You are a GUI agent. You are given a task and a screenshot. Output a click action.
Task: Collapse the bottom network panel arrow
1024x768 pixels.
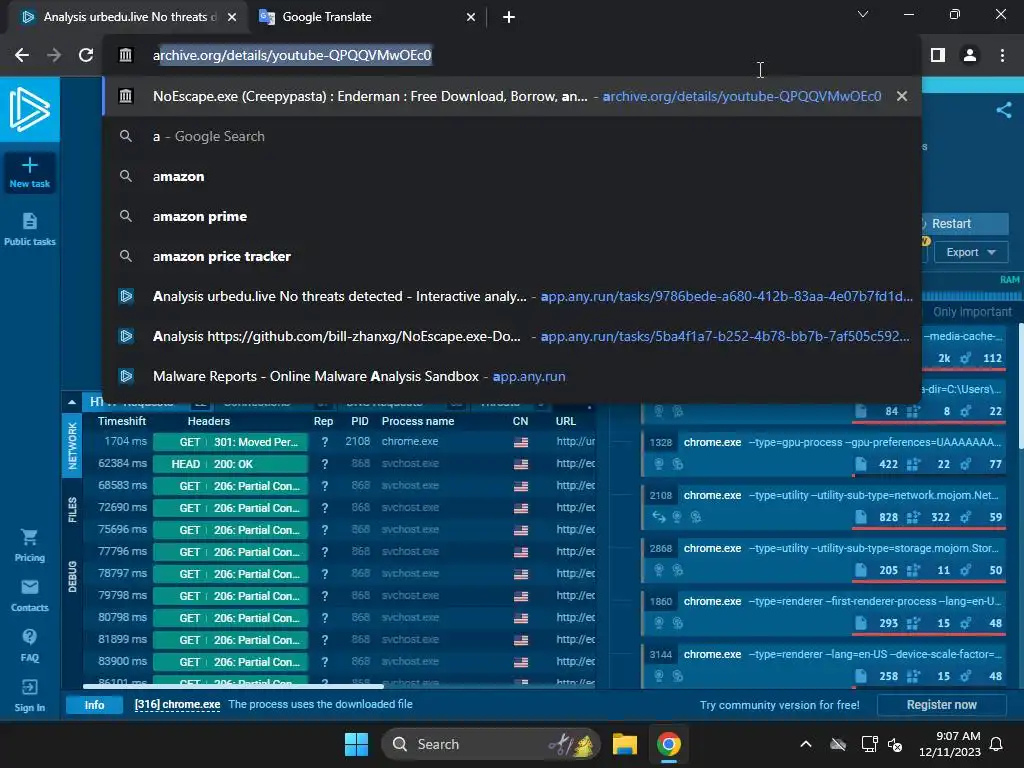72,402
